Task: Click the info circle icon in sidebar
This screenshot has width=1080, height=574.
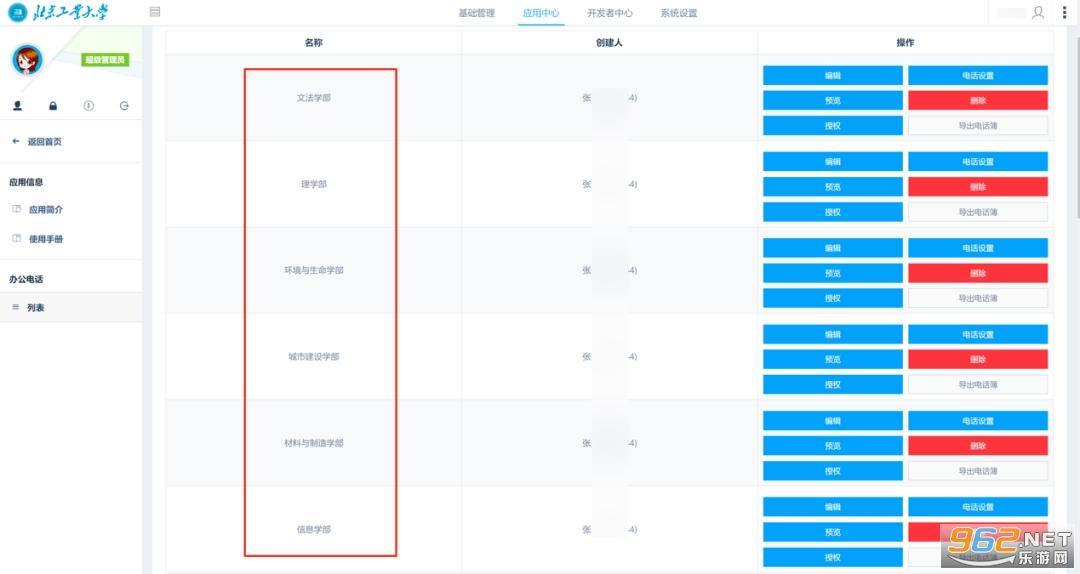Action: [88, 106]
